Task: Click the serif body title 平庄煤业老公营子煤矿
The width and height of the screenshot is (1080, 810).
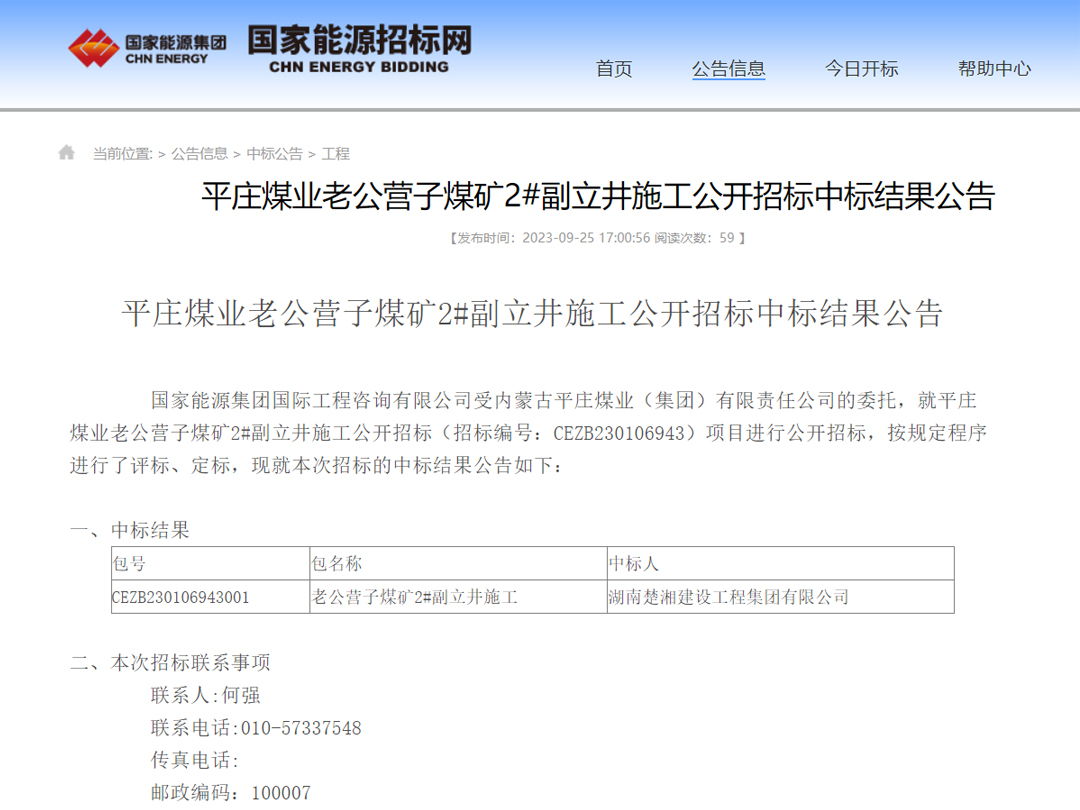Action: 532,313
